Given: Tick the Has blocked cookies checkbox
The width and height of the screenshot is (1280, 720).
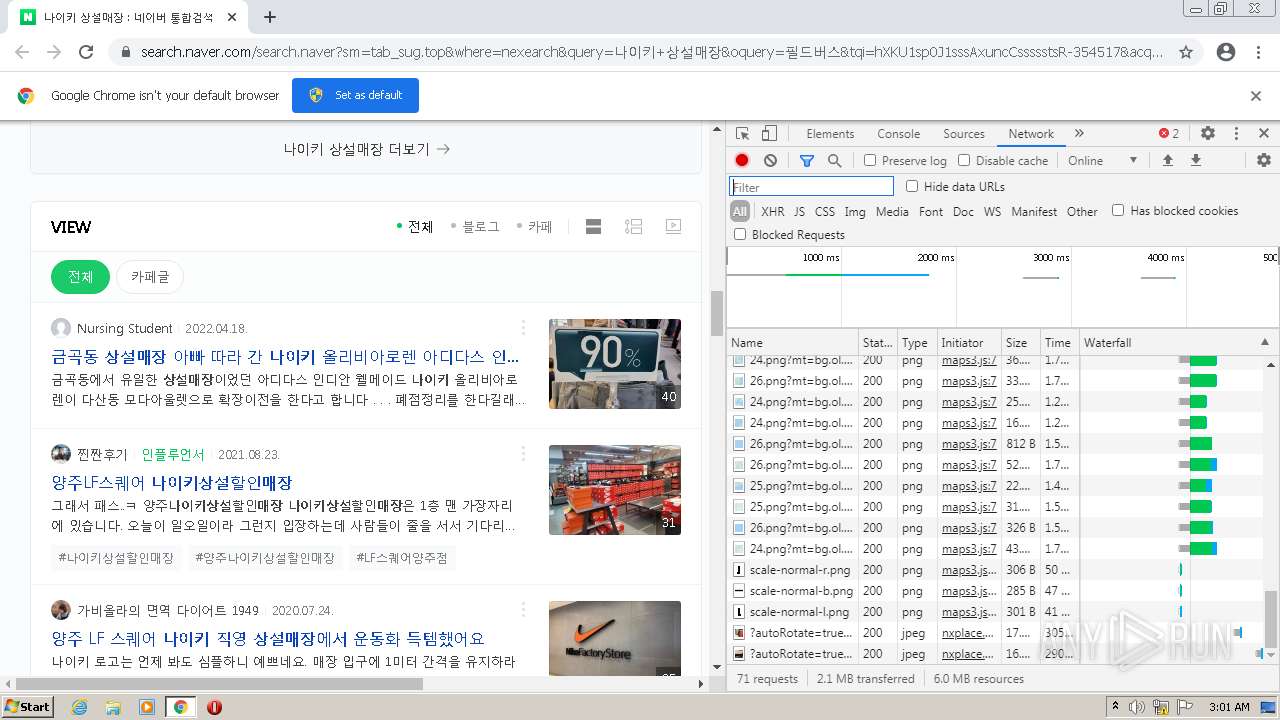Looking at the screenshot, I should click(1118, 210).
